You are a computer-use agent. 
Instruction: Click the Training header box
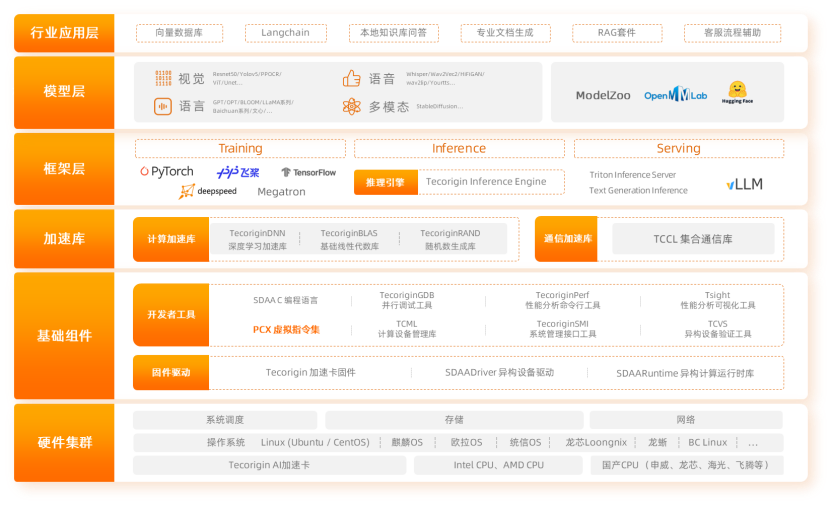[x=240, y=149]
